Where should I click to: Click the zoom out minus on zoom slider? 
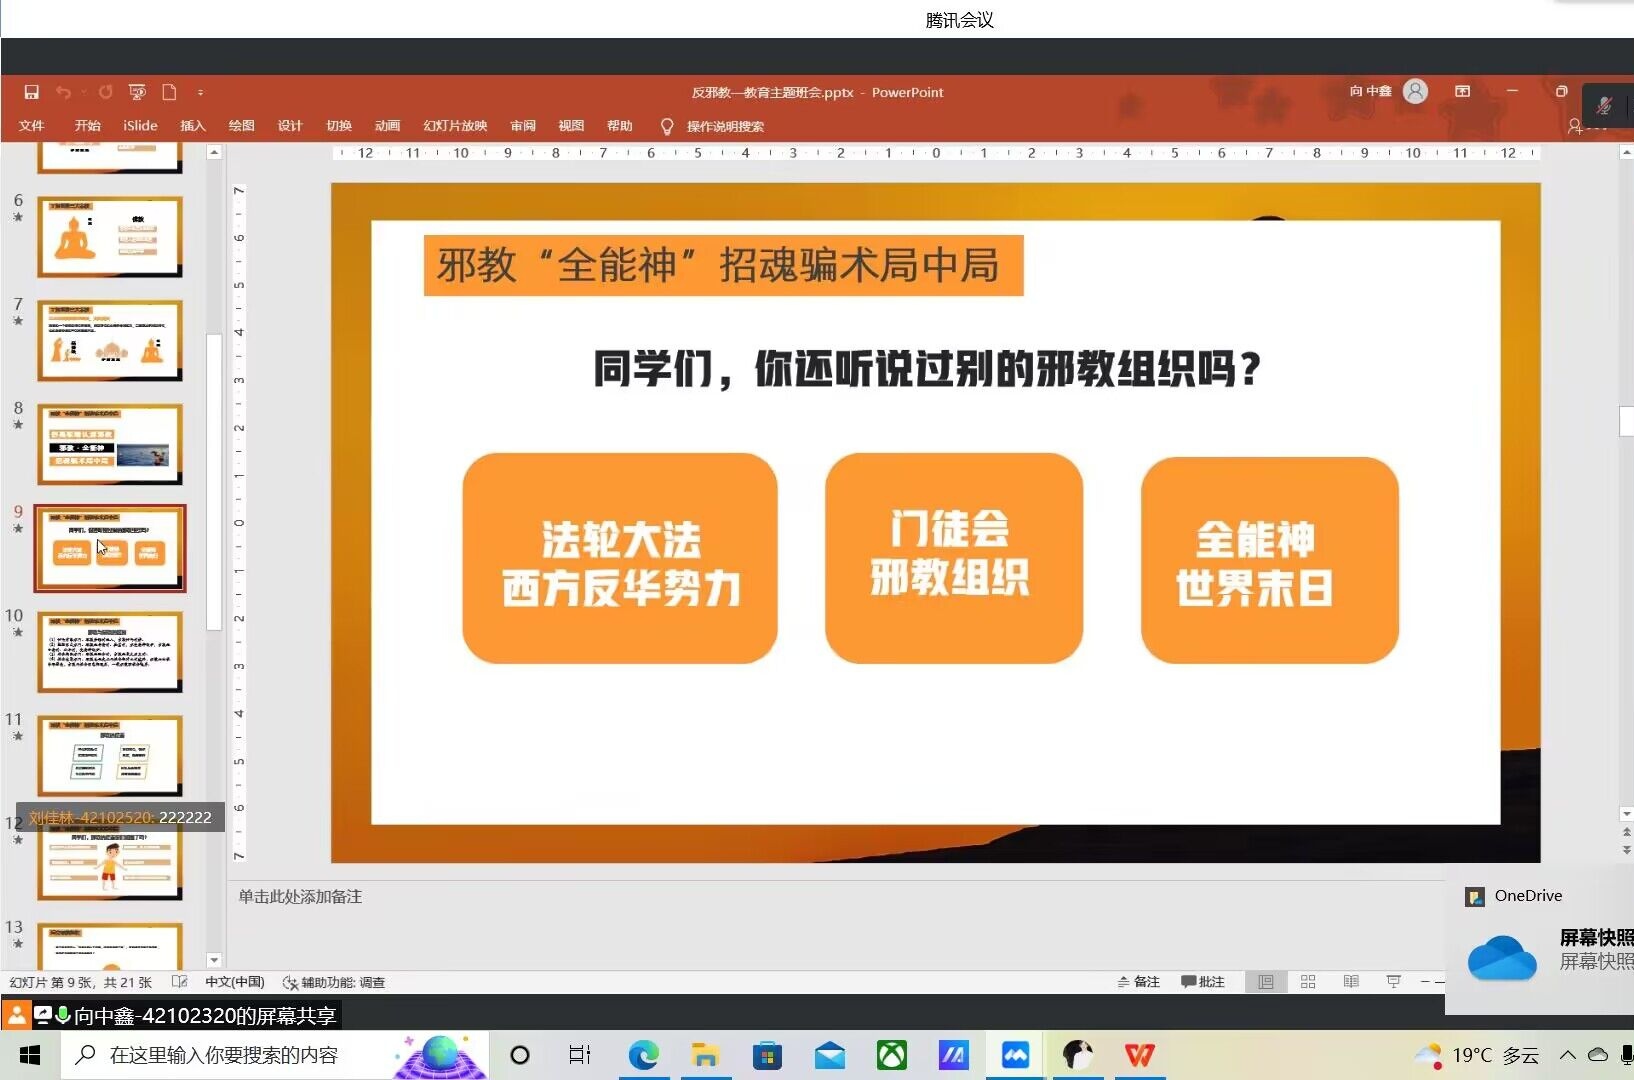tap(1425, 982)
